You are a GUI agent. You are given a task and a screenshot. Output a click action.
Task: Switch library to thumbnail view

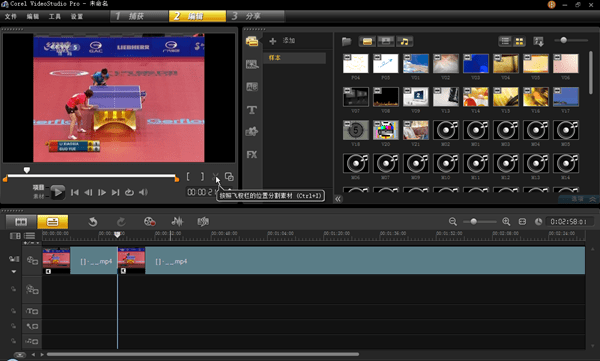(519, 41)
